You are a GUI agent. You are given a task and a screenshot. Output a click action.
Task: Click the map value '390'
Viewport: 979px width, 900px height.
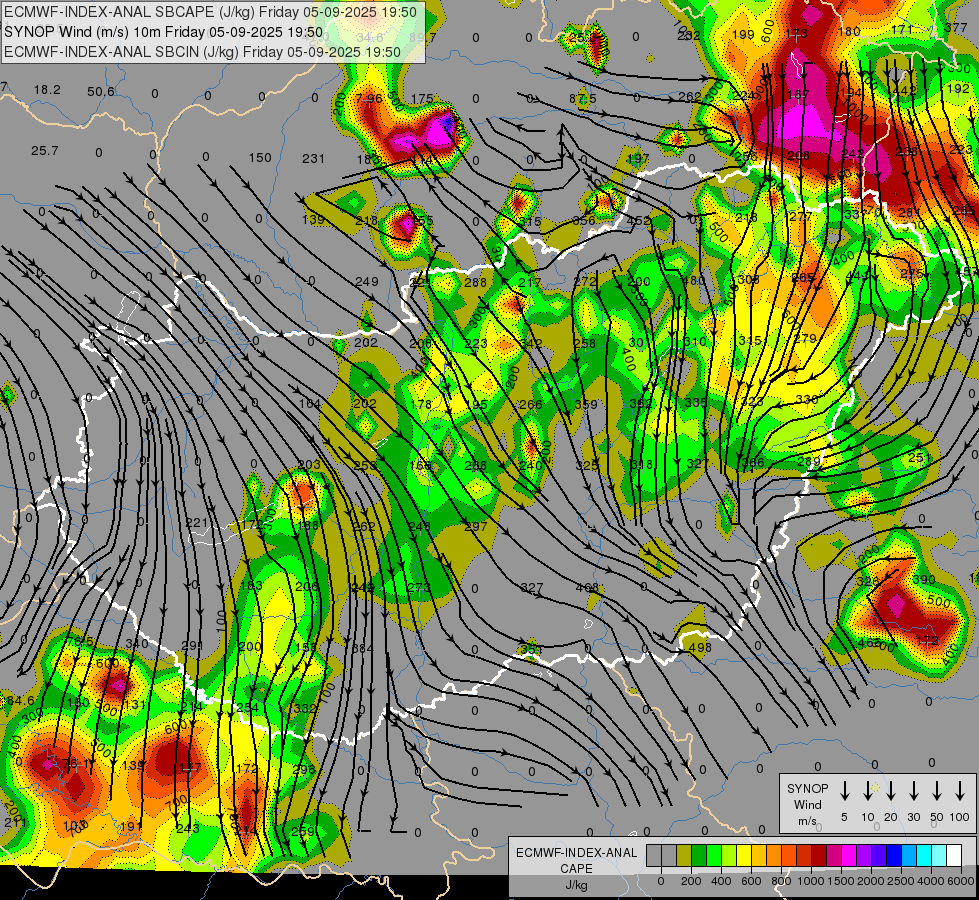tap(924, 580)
